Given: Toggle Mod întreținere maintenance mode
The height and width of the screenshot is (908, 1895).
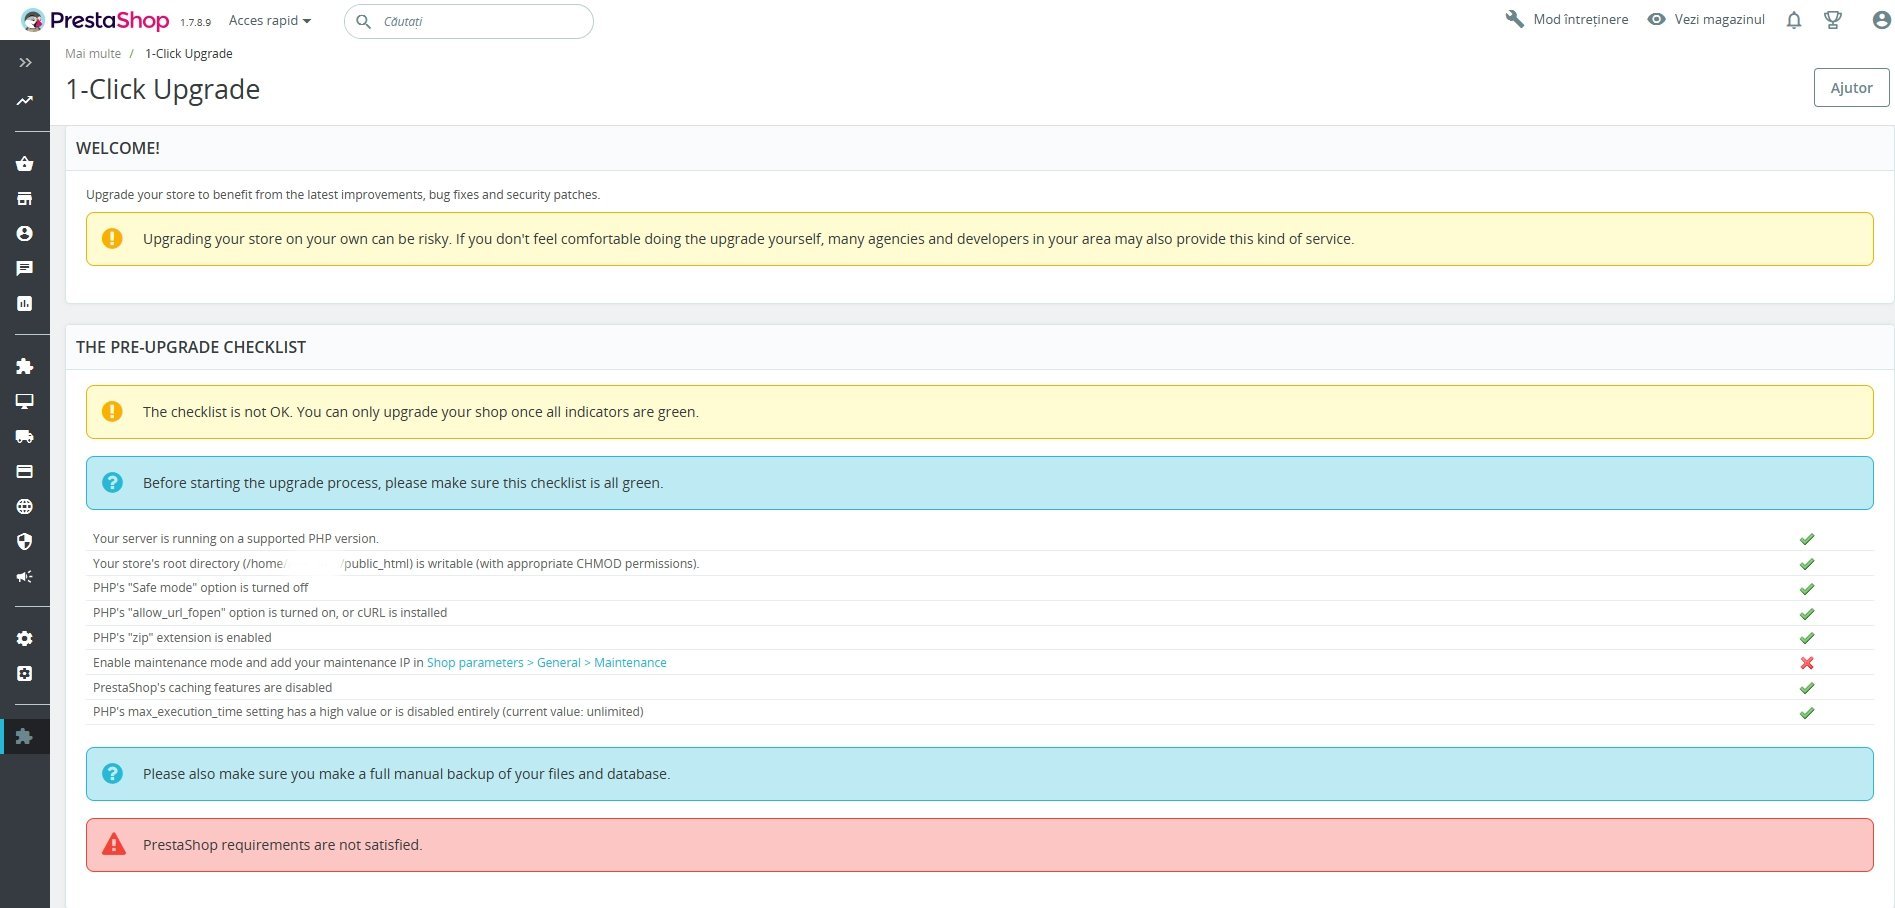Looking at the screenshot, I should point(1567,19).
